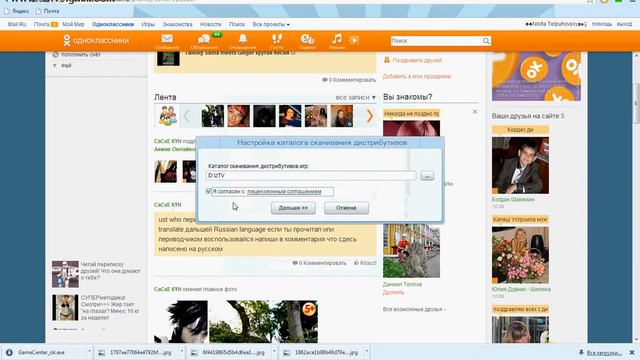The height and width of the screenshot is (360, 640).
Task: Open the Notifications bell icon
Action: tap(242, 39)
